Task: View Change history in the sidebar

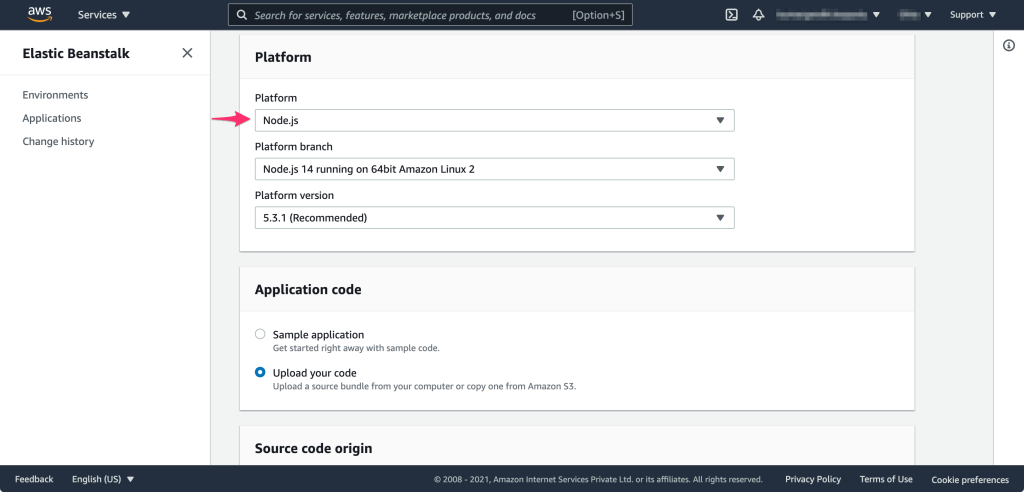Action: pos(58,141)
